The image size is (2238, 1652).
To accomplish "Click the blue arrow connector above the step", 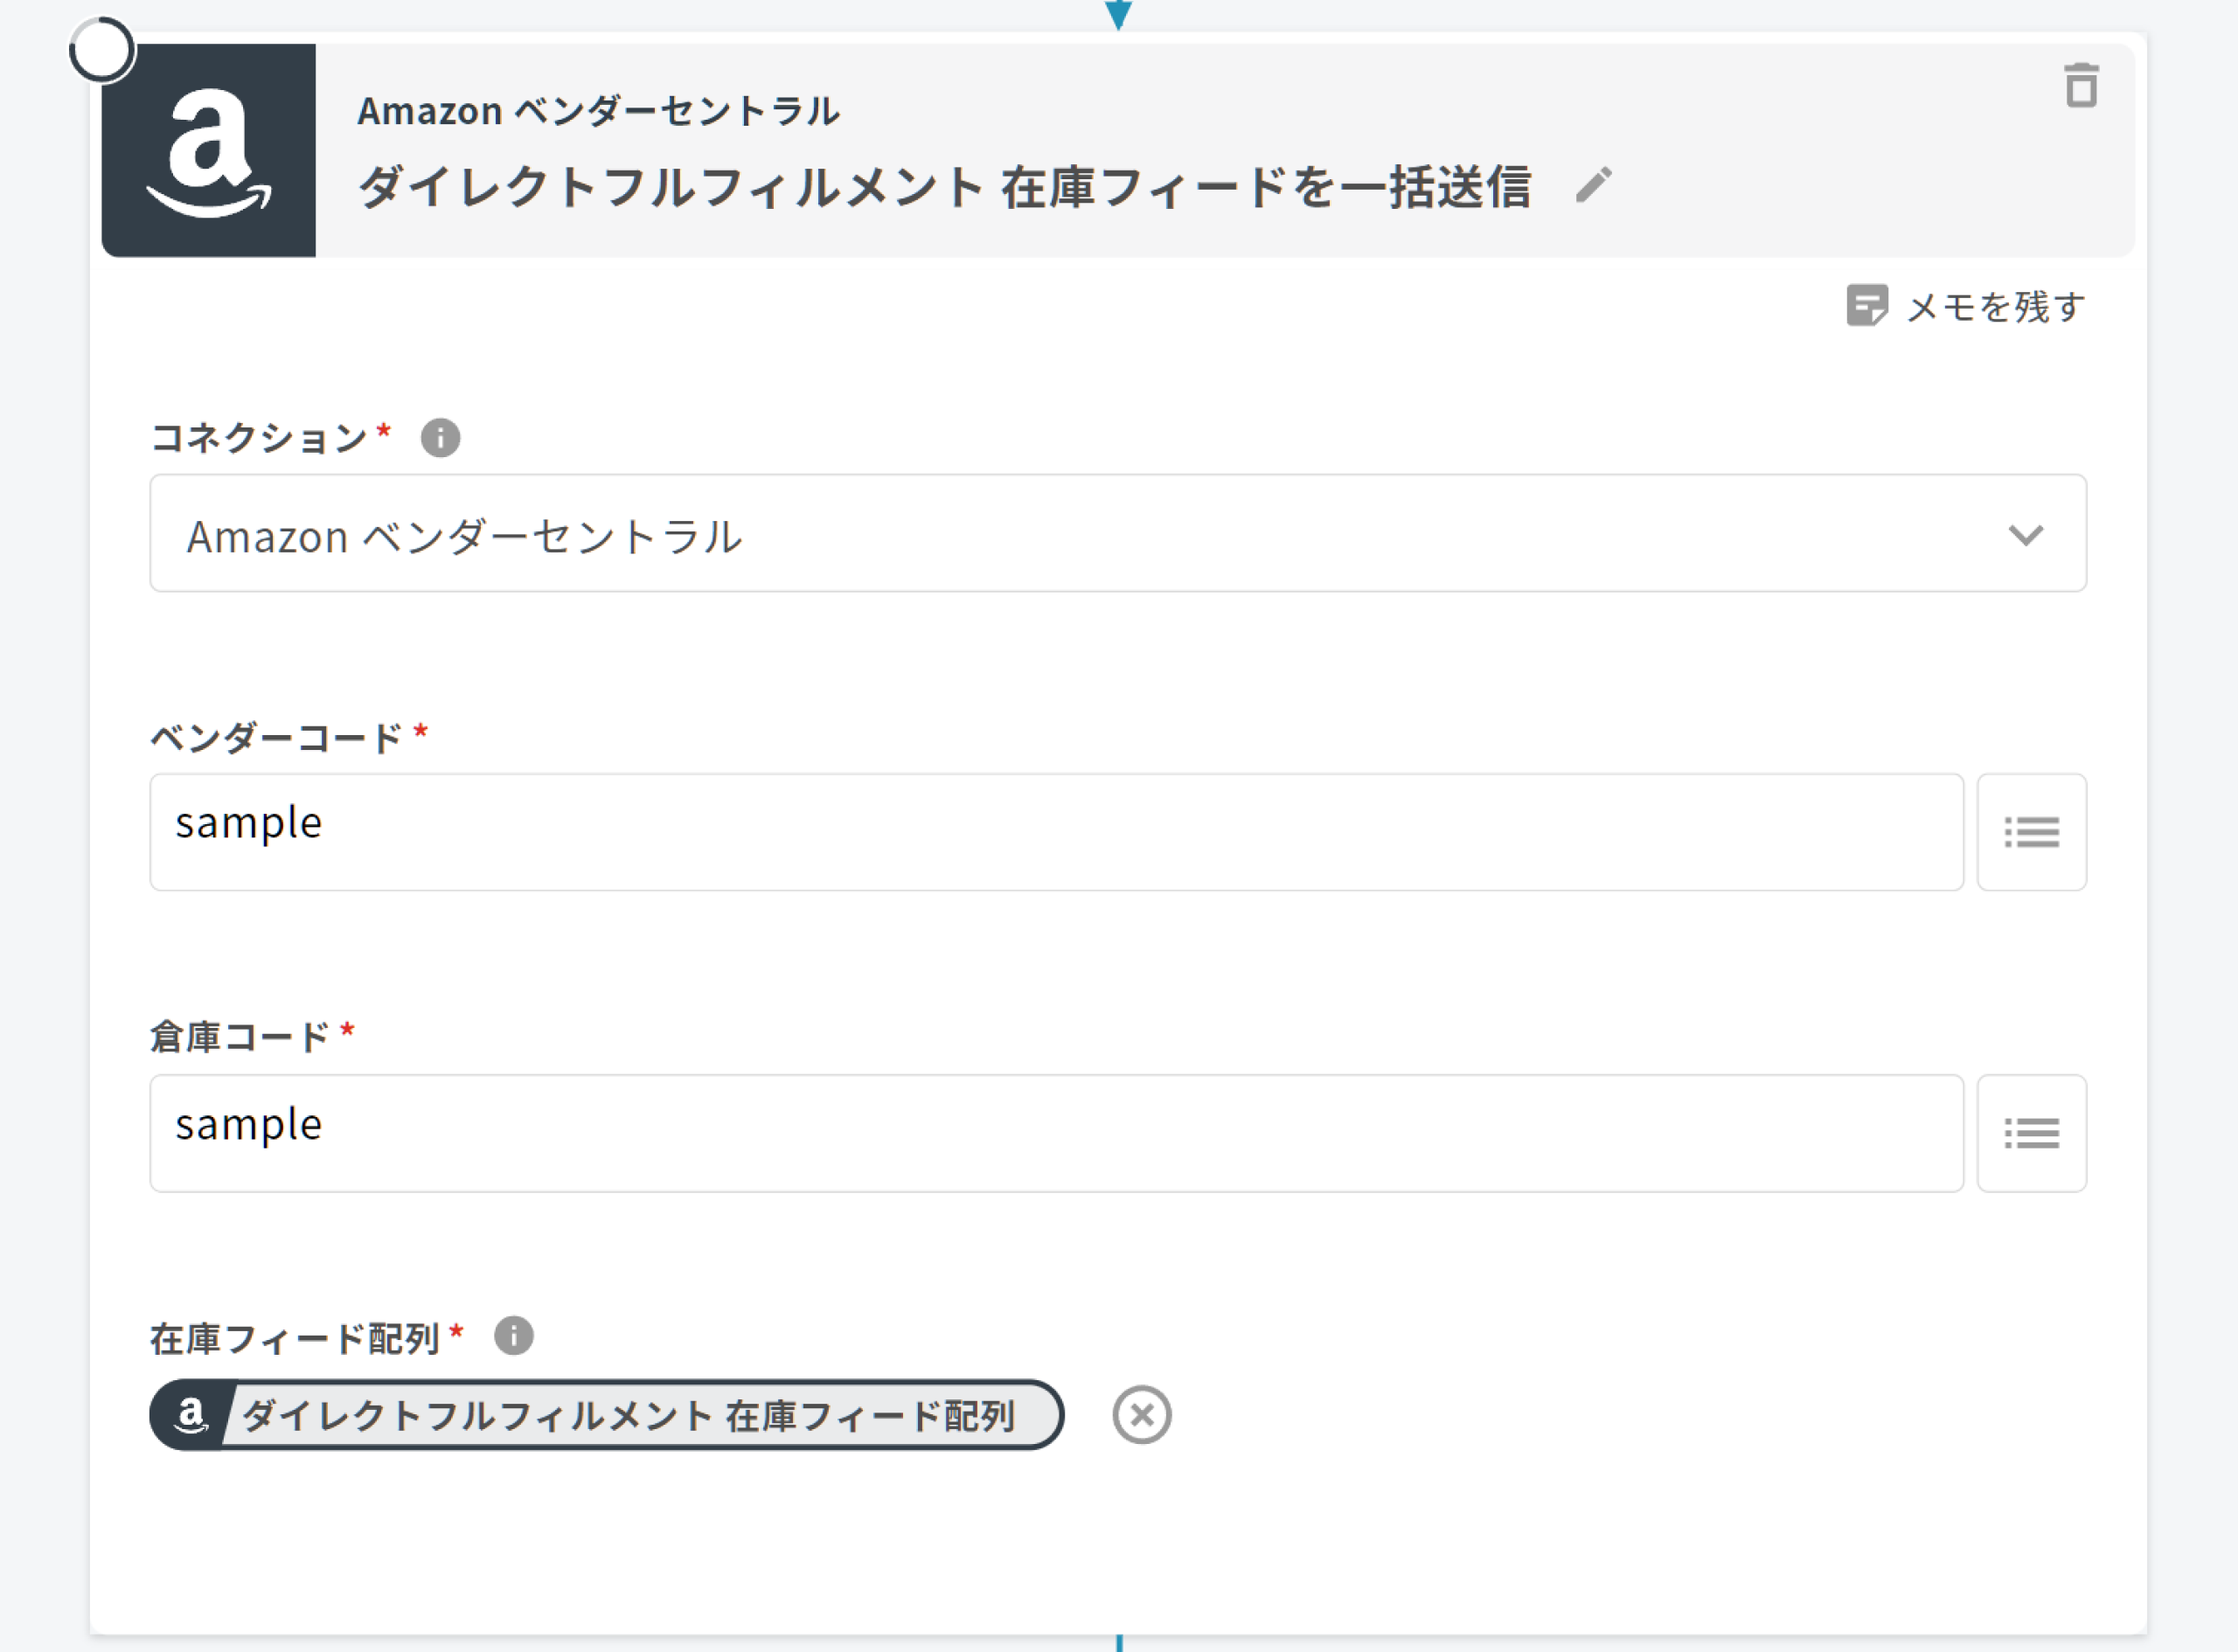I will (1118, 14).
